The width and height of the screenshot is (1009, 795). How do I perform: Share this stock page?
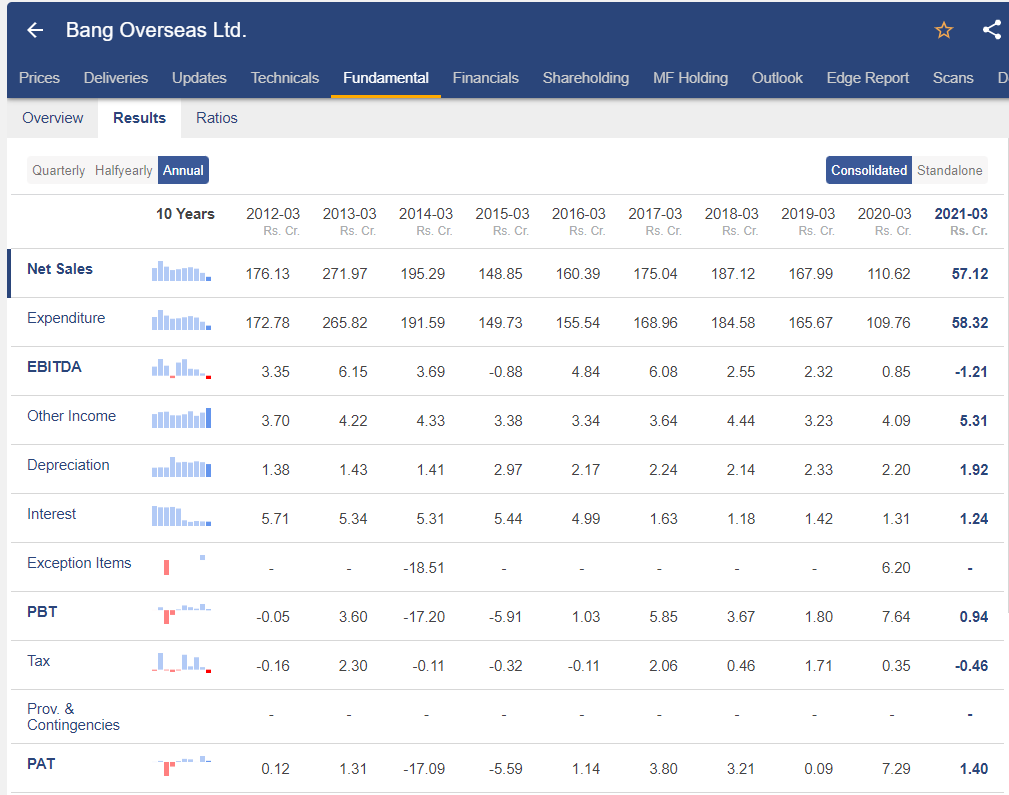click(992, 30)
